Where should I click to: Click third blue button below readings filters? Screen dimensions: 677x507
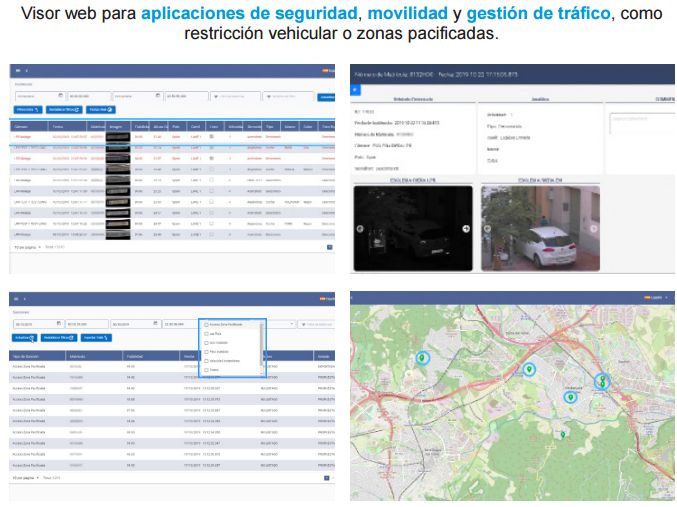coord(101,110)
